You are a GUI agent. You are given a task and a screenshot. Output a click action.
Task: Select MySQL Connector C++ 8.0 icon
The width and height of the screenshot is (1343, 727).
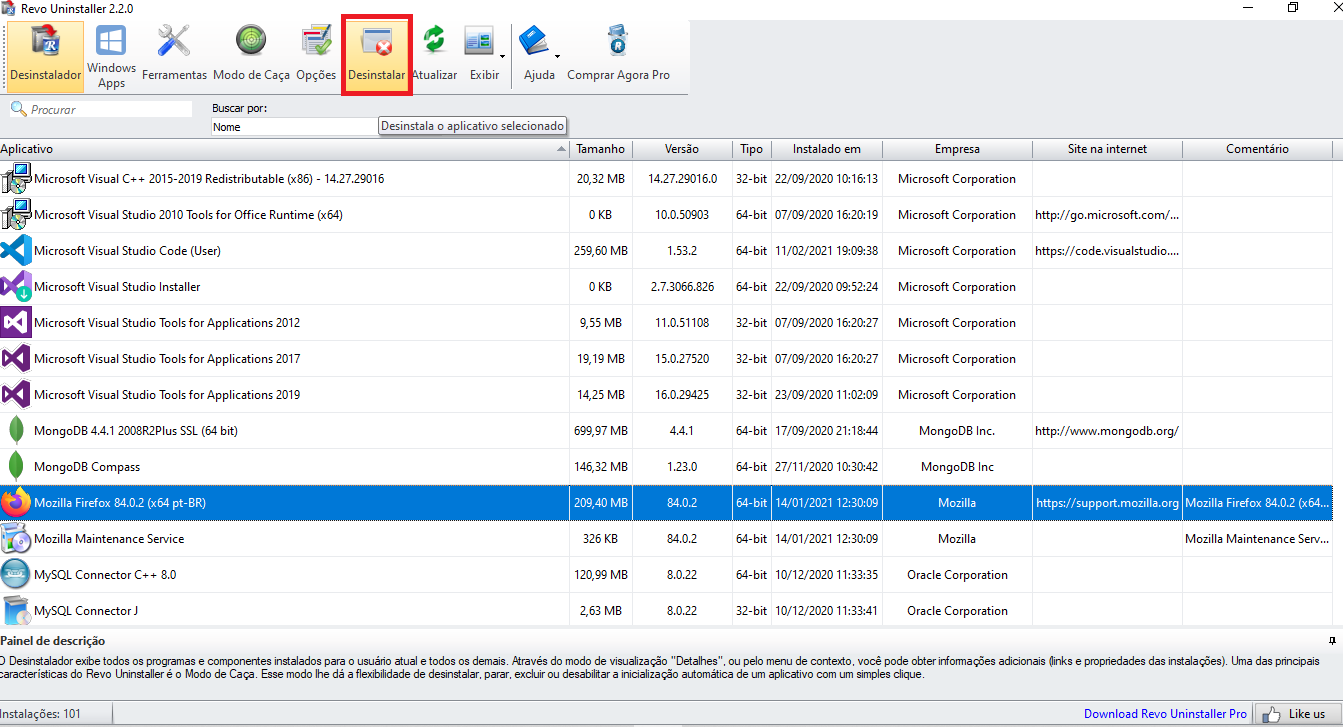click(16, 575)
